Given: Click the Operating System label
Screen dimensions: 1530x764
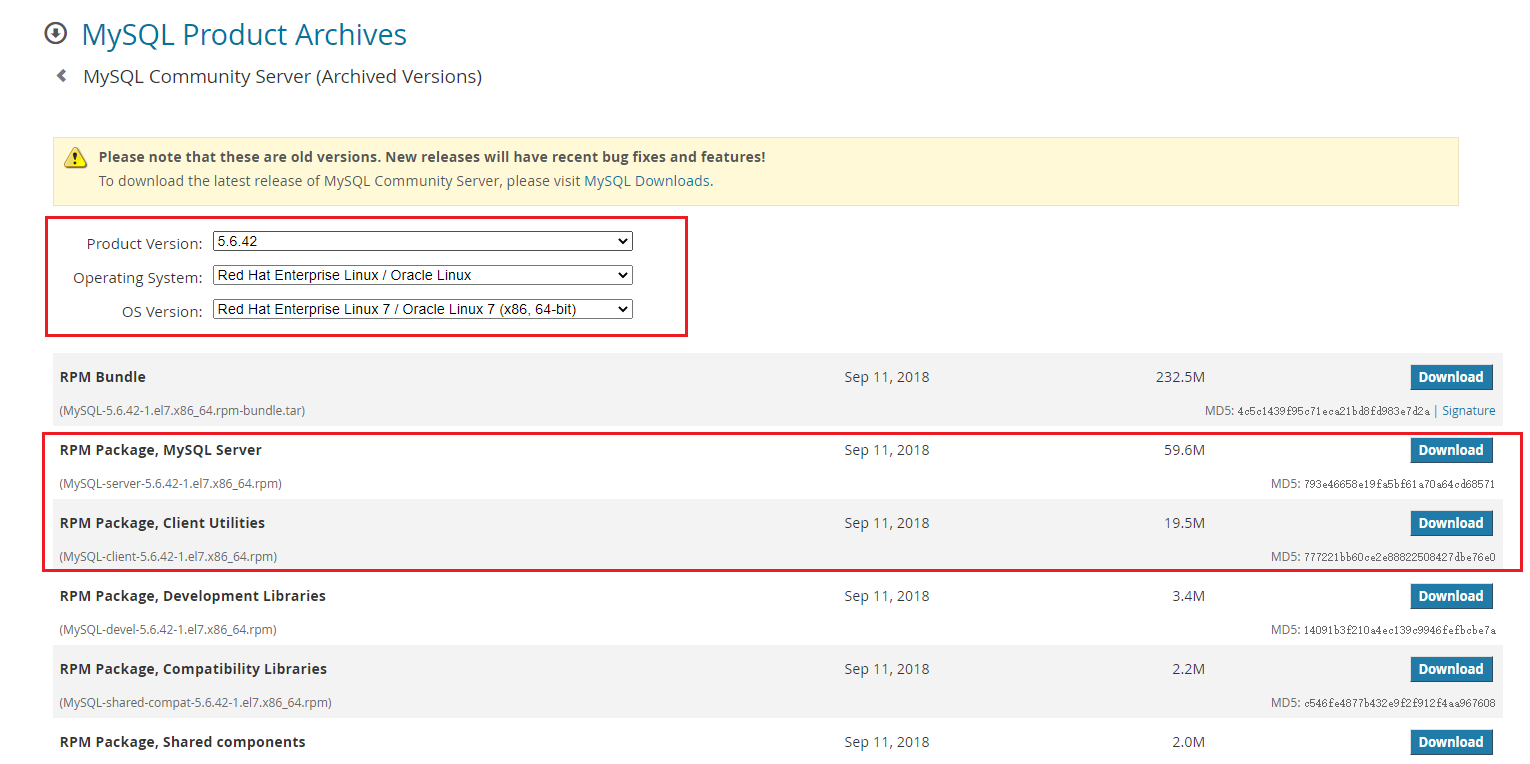Looking at the screenshot, I should [x=138, y=277].
